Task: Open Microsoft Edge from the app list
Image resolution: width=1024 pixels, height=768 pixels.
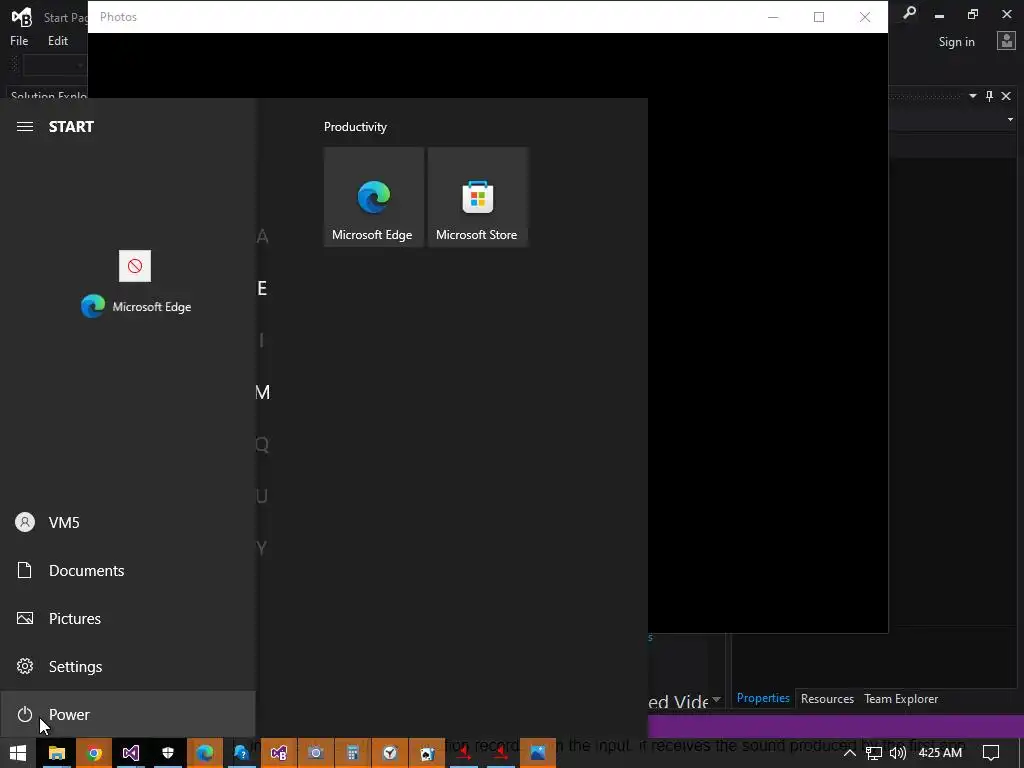Action: [136, 306]
